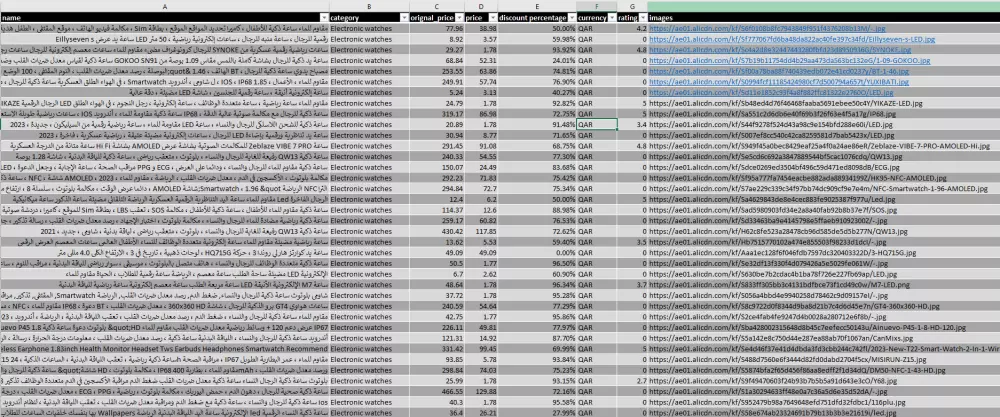Click the URL cell ending in ECG.jpg
Screen dimensions: 1000x417
click(823, 166)
